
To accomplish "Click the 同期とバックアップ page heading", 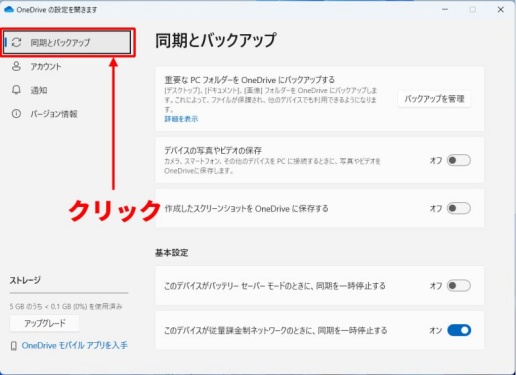I will [x=216, y=40].
